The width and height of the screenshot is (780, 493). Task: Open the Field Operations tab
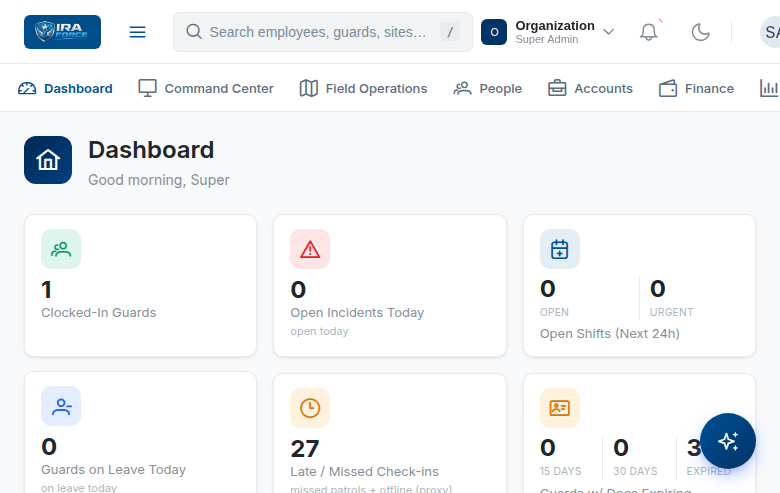(x=363, y=88)
